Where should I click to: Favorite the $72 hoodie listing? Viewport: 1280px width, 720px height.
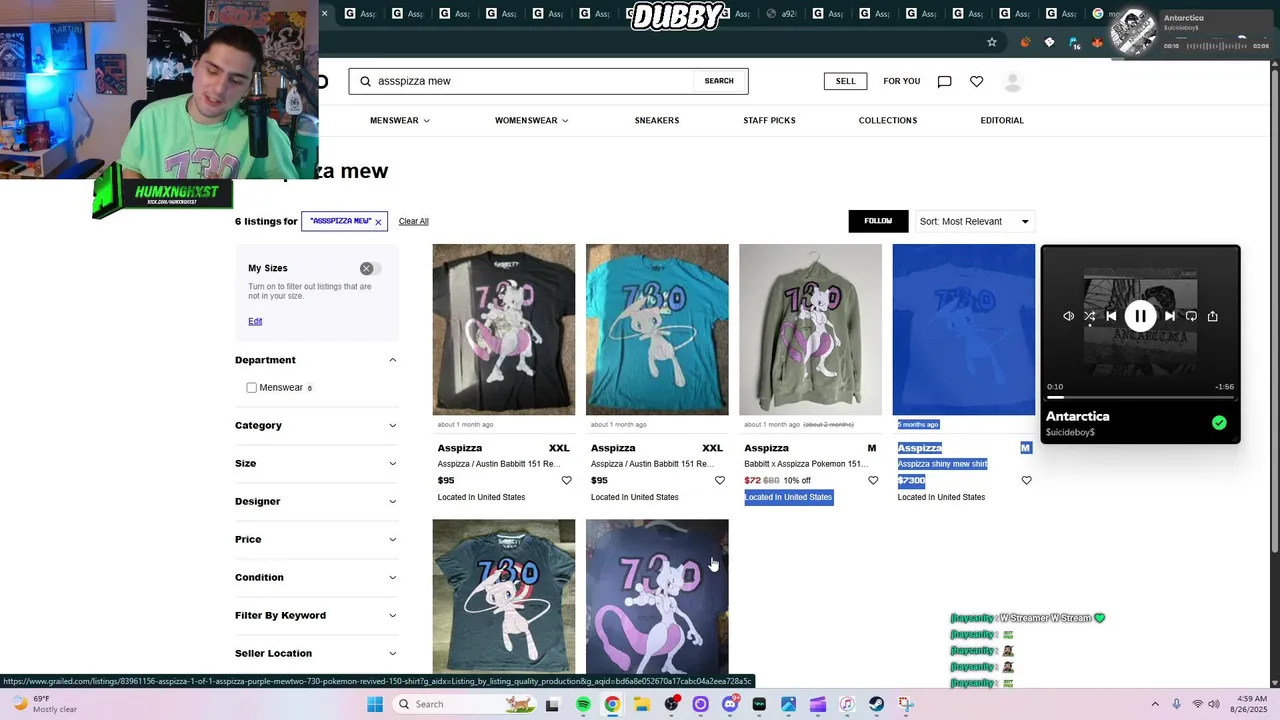873,481
